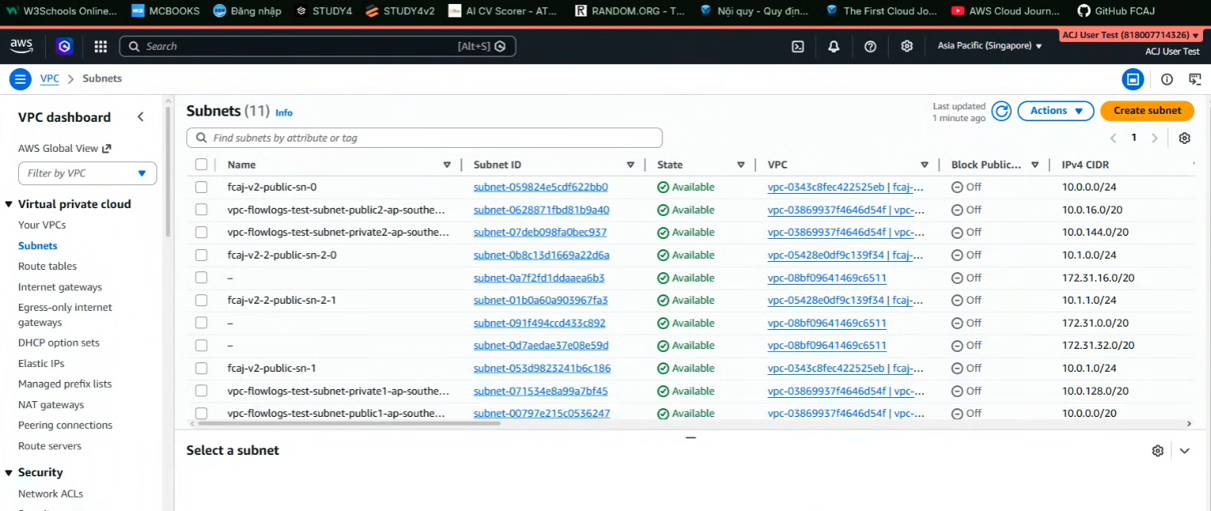Image resolution: width=1211 pixels, height=511 pixels.
Task: Check the fcaj-v2-2-public-sn-2-1 row
Action: pyautogui.click(x=201, y=300)
